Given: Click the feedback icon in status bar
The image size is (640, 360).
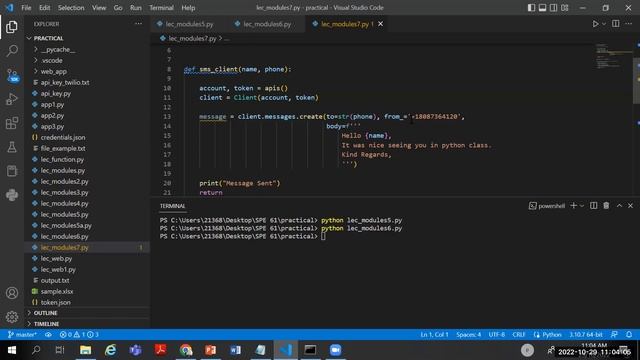Looking at the screenshot, I should [x=614, y=335].
